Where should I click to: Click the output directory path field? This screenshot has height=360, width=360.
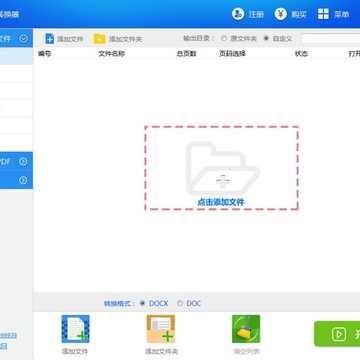[x=331, y=38]
